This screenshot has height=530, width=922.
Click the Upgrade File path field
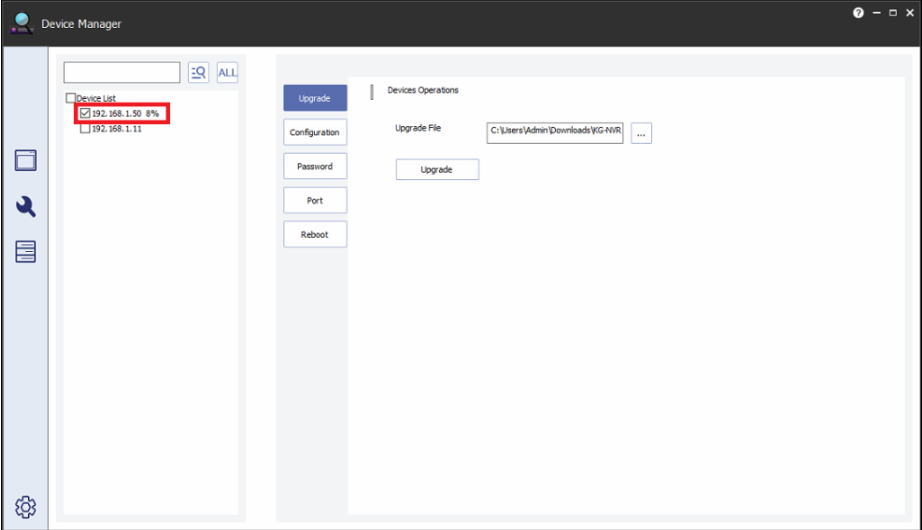pyautogui.click(x=555, y=133)
